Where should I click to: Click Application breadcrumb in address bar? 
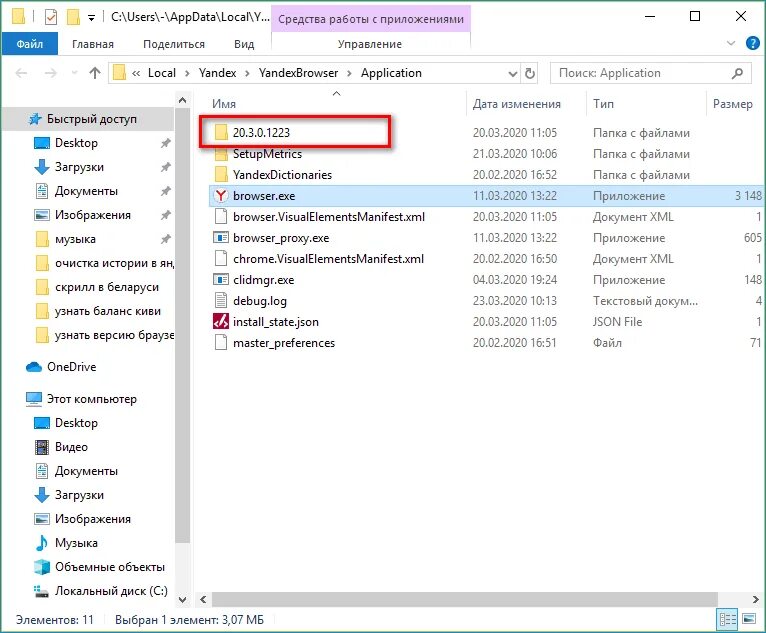pyautogui.click(x=391, y=73)
